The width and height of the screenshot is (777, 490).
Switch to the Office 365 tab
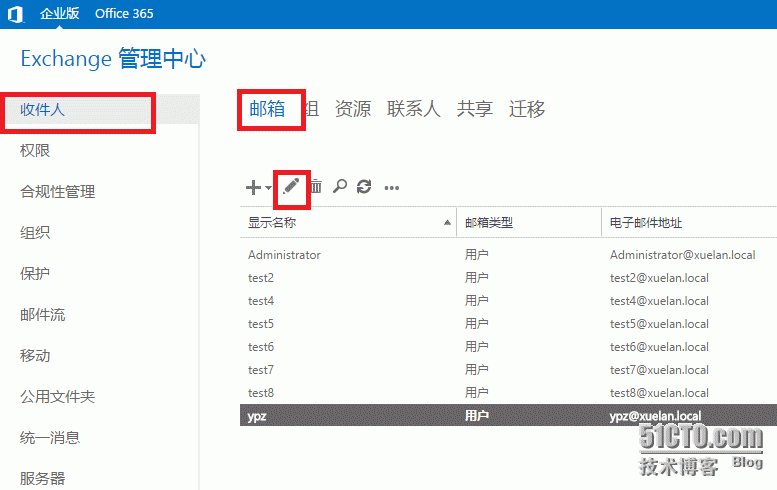click(124, 13)
